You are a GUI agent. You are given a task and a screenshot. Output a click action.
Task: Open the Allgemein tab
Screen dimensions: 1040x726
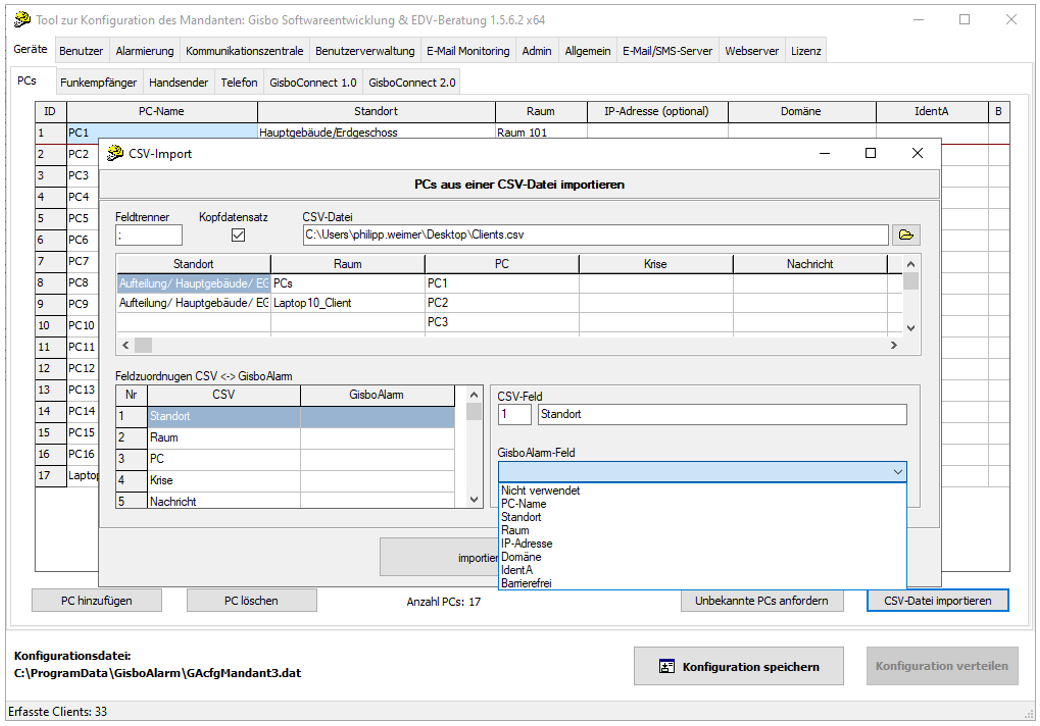pyautogui.click(x=588, y=51)
